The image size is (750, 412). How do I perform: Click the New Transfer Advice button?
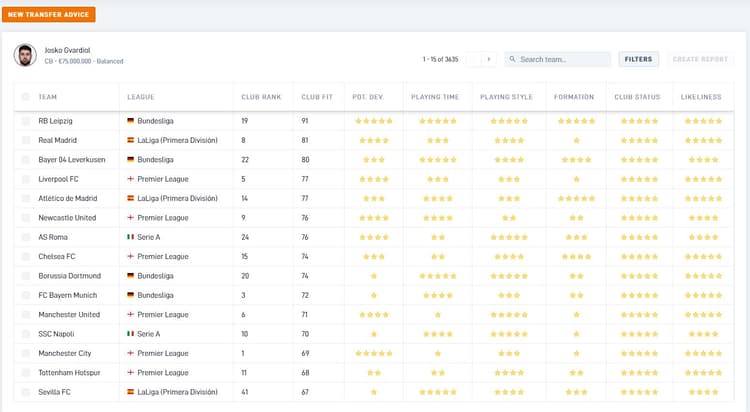click(x=50, y=14)
